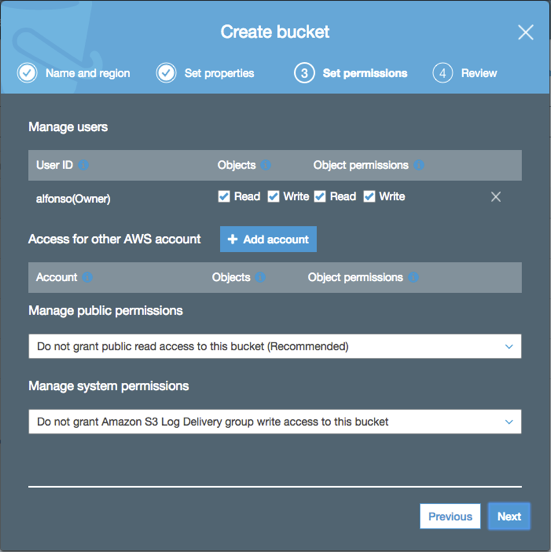Click the info icon next to User ID
The width and height of the screenshot is (551, 552).
point(83,165)
